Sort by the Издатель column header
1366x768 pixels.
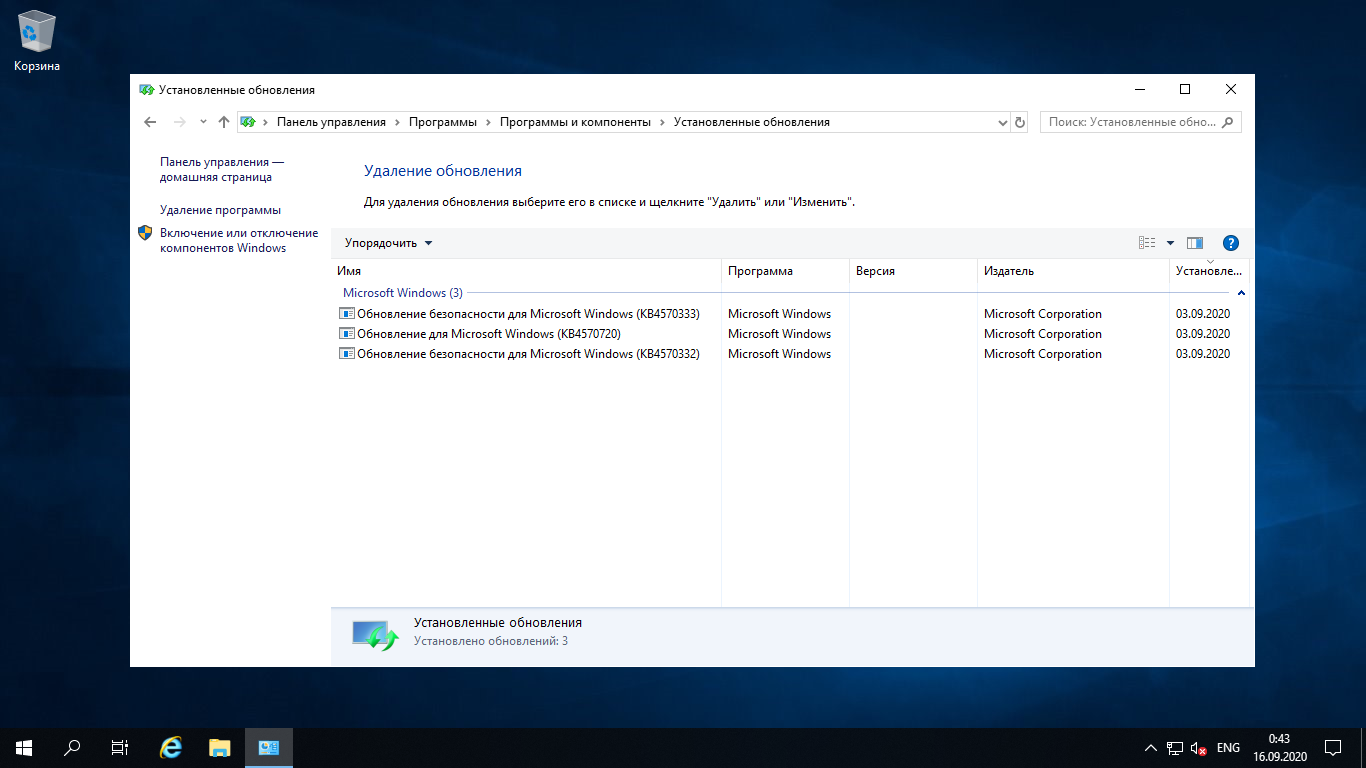click(x=1073, y=271)
